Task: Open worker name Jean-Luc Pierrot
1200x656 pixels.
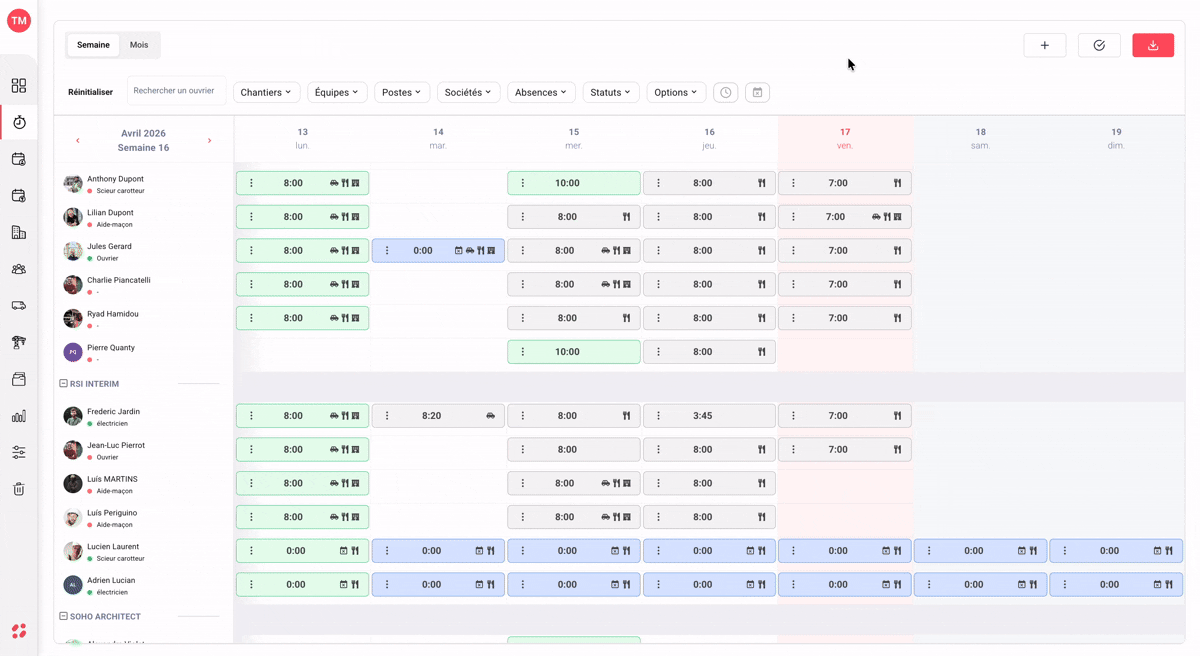Action: (x=116, y=445)
